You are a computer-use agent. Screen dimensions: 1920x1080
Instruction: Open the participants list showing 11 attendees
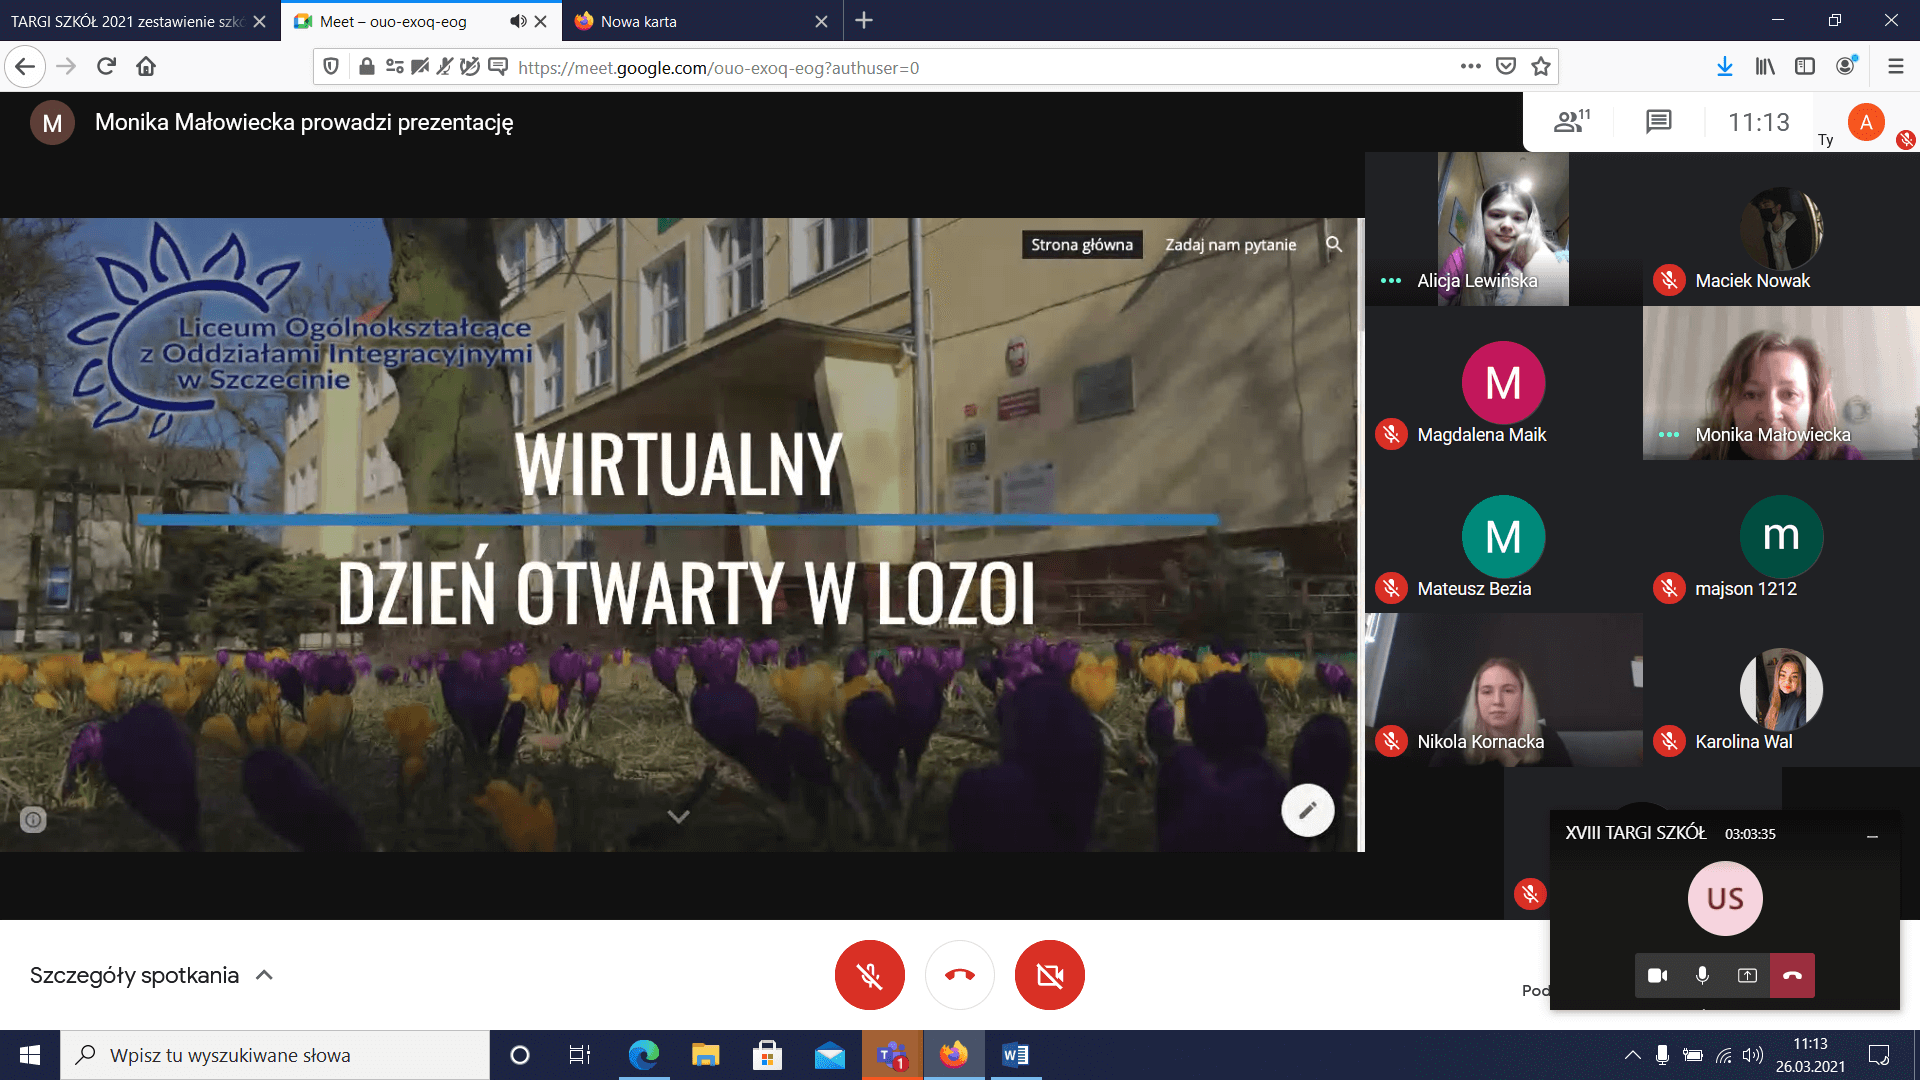1570,122
